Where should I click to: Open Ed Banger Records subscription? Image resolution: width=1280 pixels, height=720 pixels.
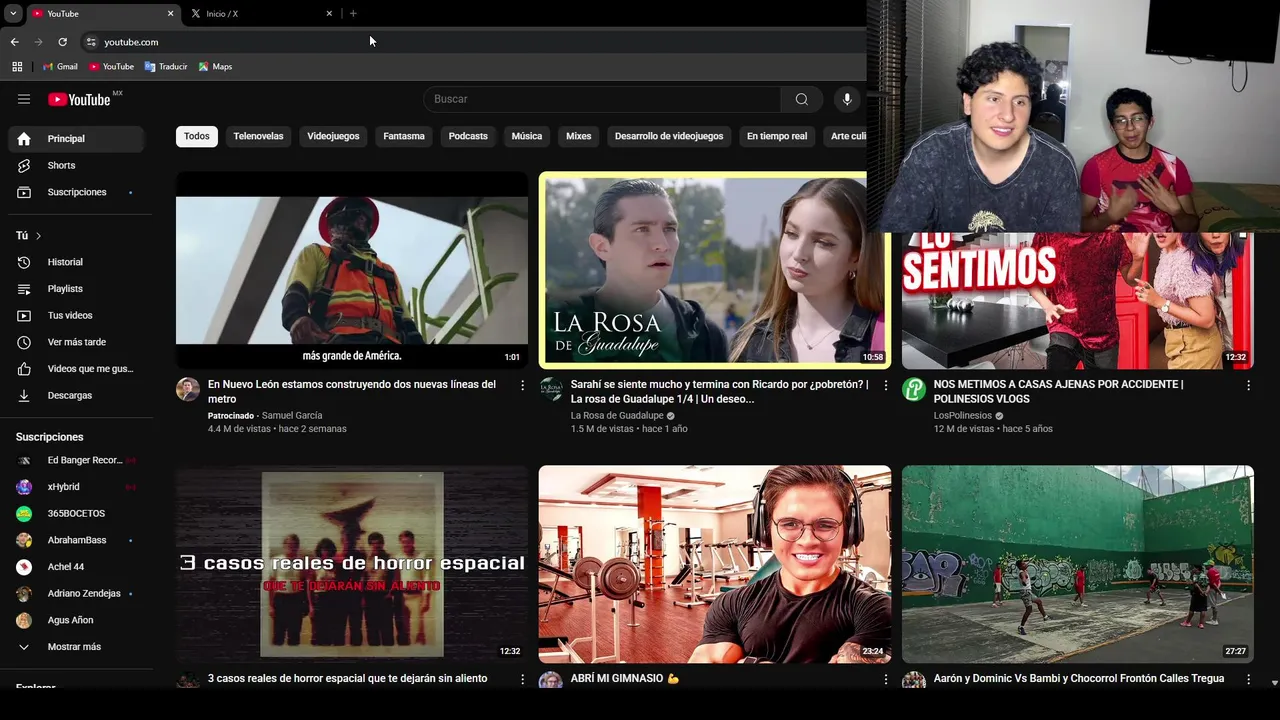click(x=76, y=460)
